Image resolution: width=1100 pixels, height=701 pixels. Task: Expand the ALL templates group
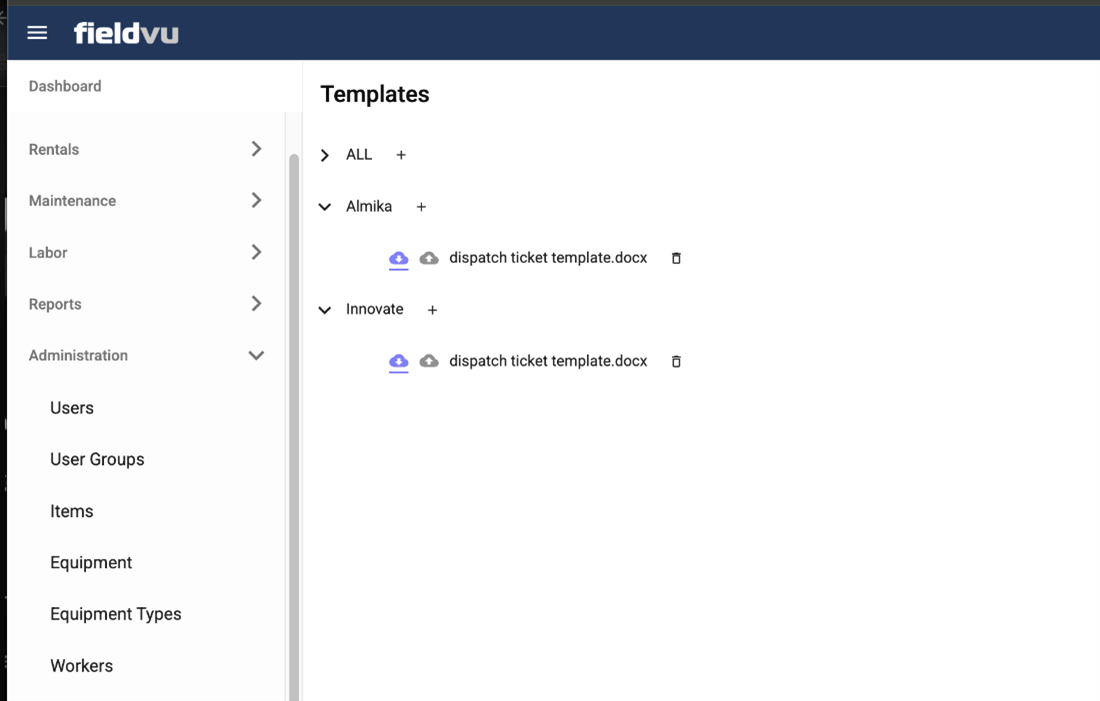pyautogui.click(x=325, y=155)
